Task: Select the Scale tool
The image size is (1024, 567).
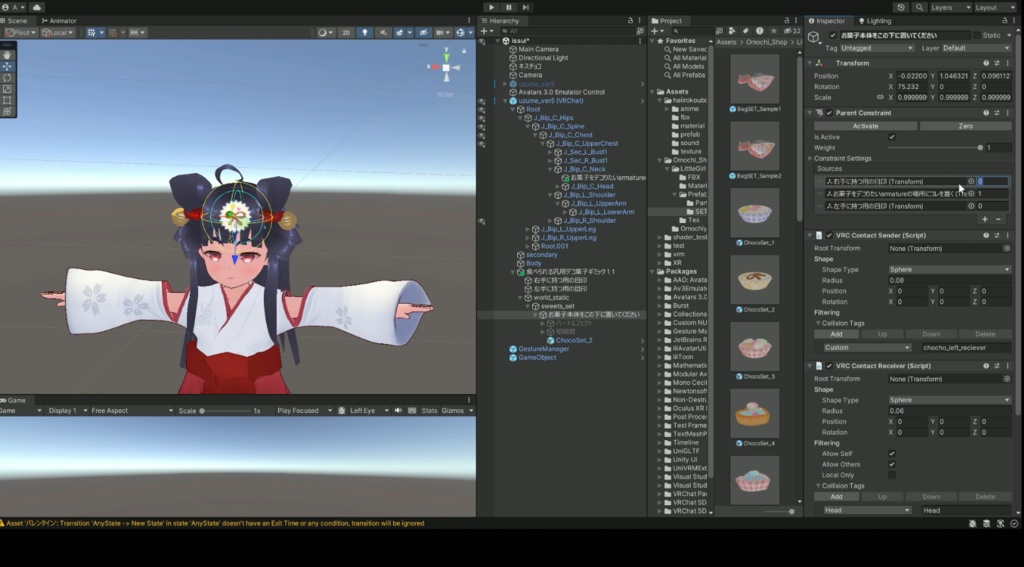Action: point(8,89)
